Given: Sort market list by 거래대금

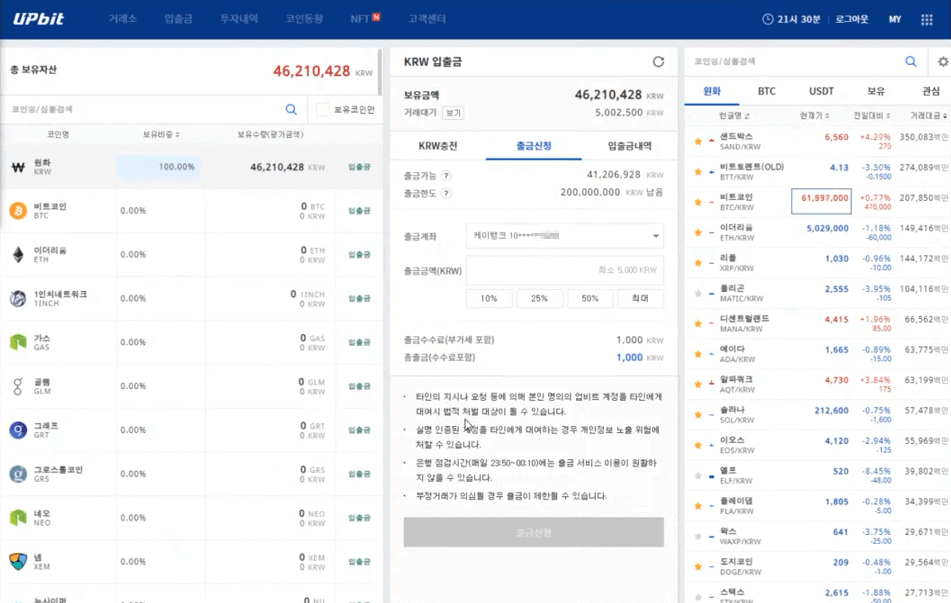Looking at the screenshot, I should [x=928, y=115].
